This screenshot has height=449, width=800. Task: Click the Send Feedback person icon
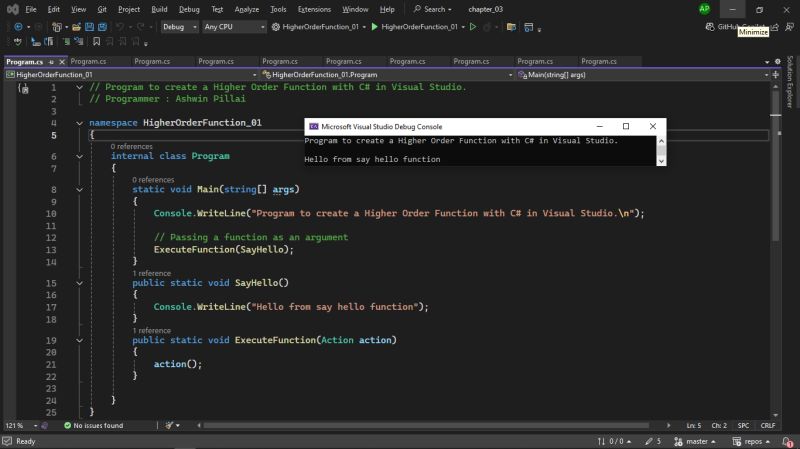(789, 27)
